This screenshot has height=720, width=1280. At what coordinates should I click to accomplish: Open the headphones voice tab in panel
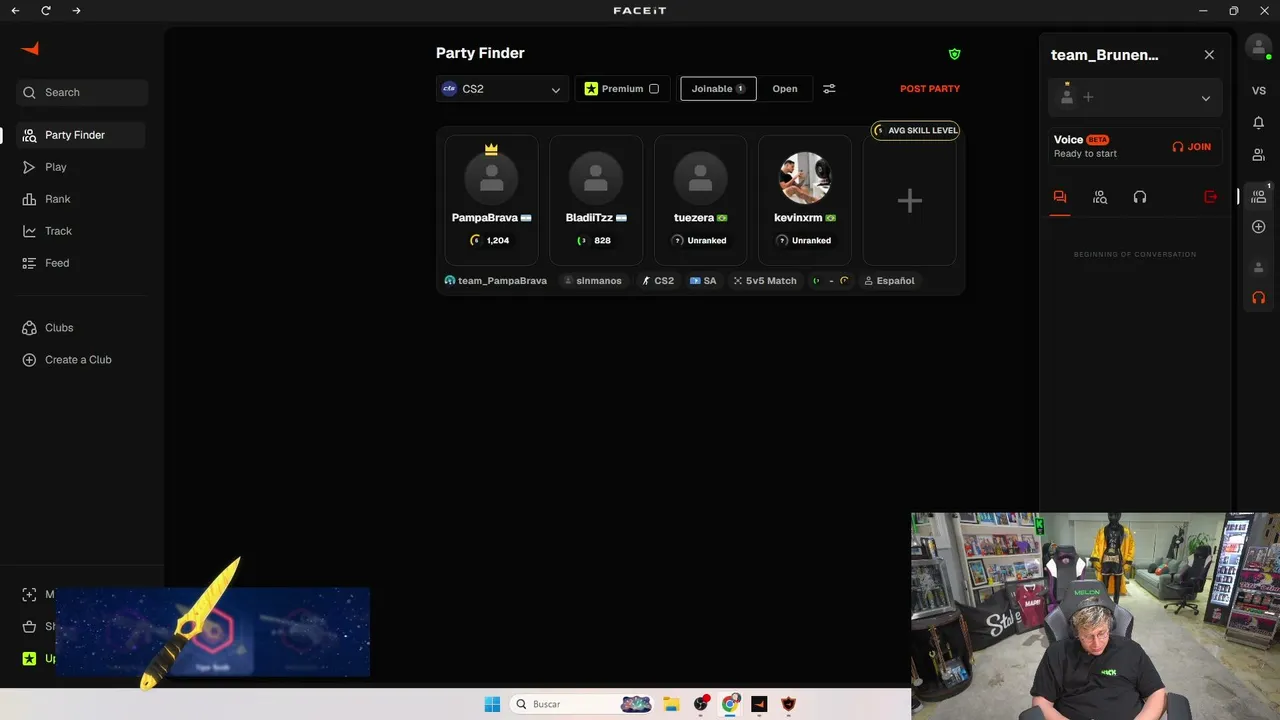[1140, 197]
